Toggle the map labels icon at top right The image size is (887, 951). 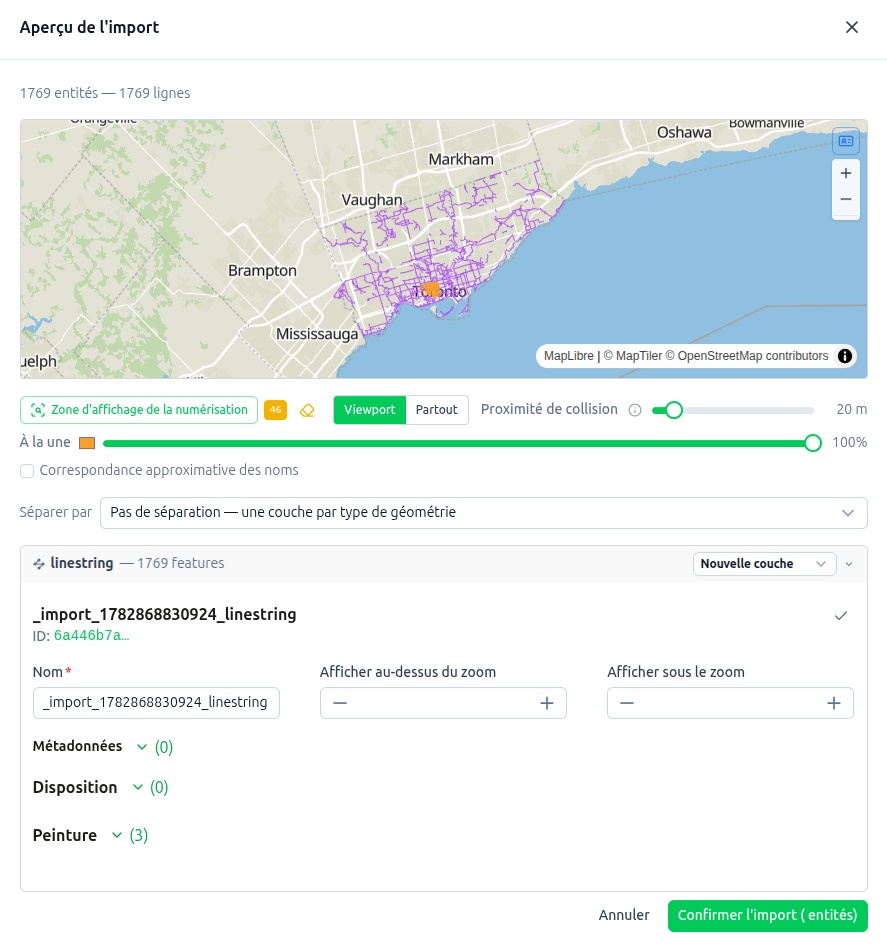(x=846, y=141)
